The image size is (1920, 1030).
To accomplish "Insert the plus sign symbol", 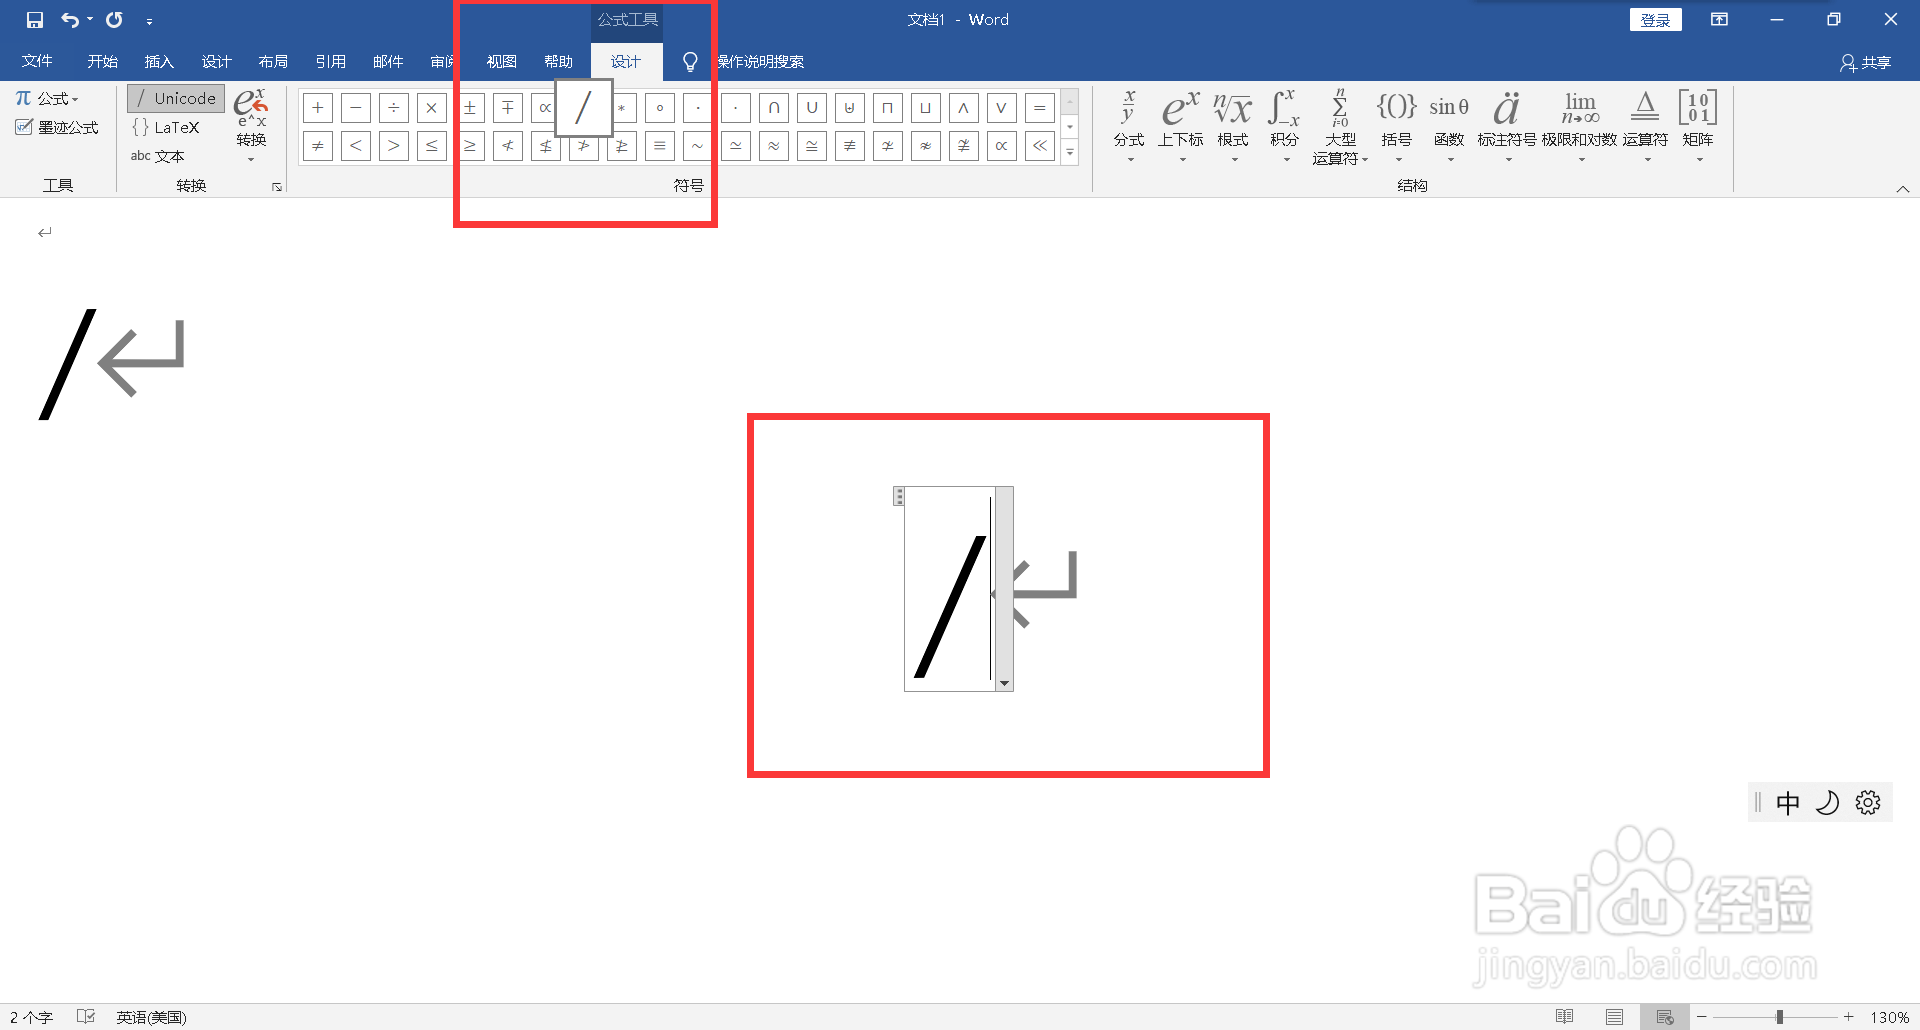I will 318,108.
